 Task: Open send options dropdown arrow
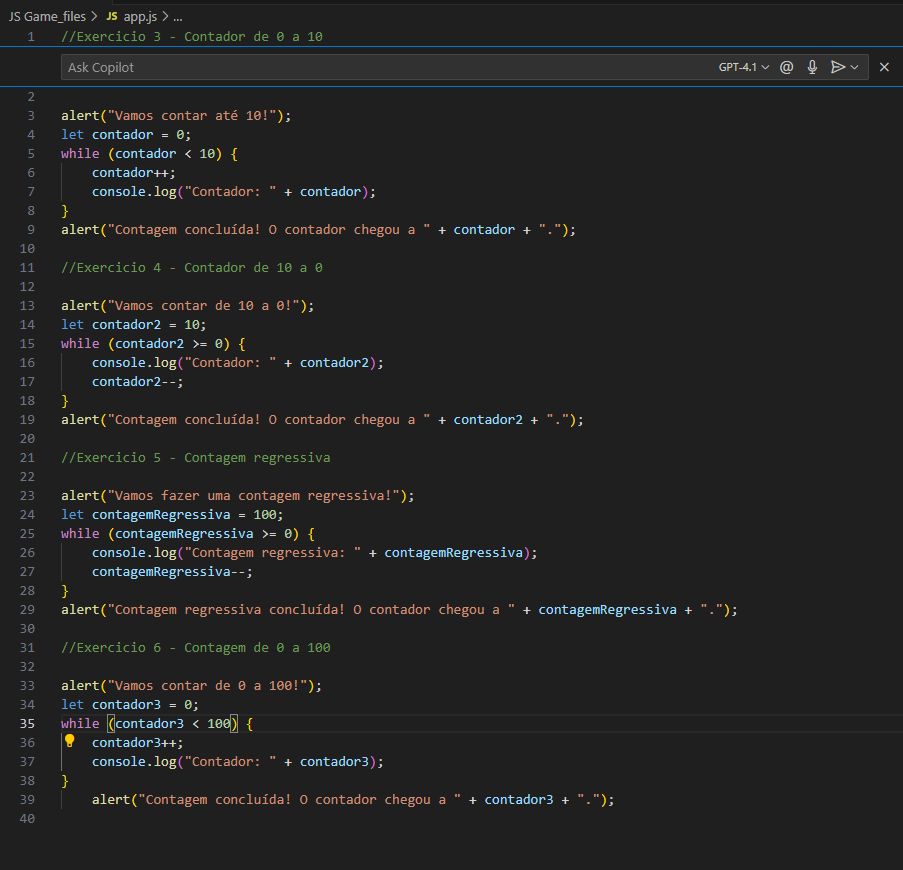(855, 67)
